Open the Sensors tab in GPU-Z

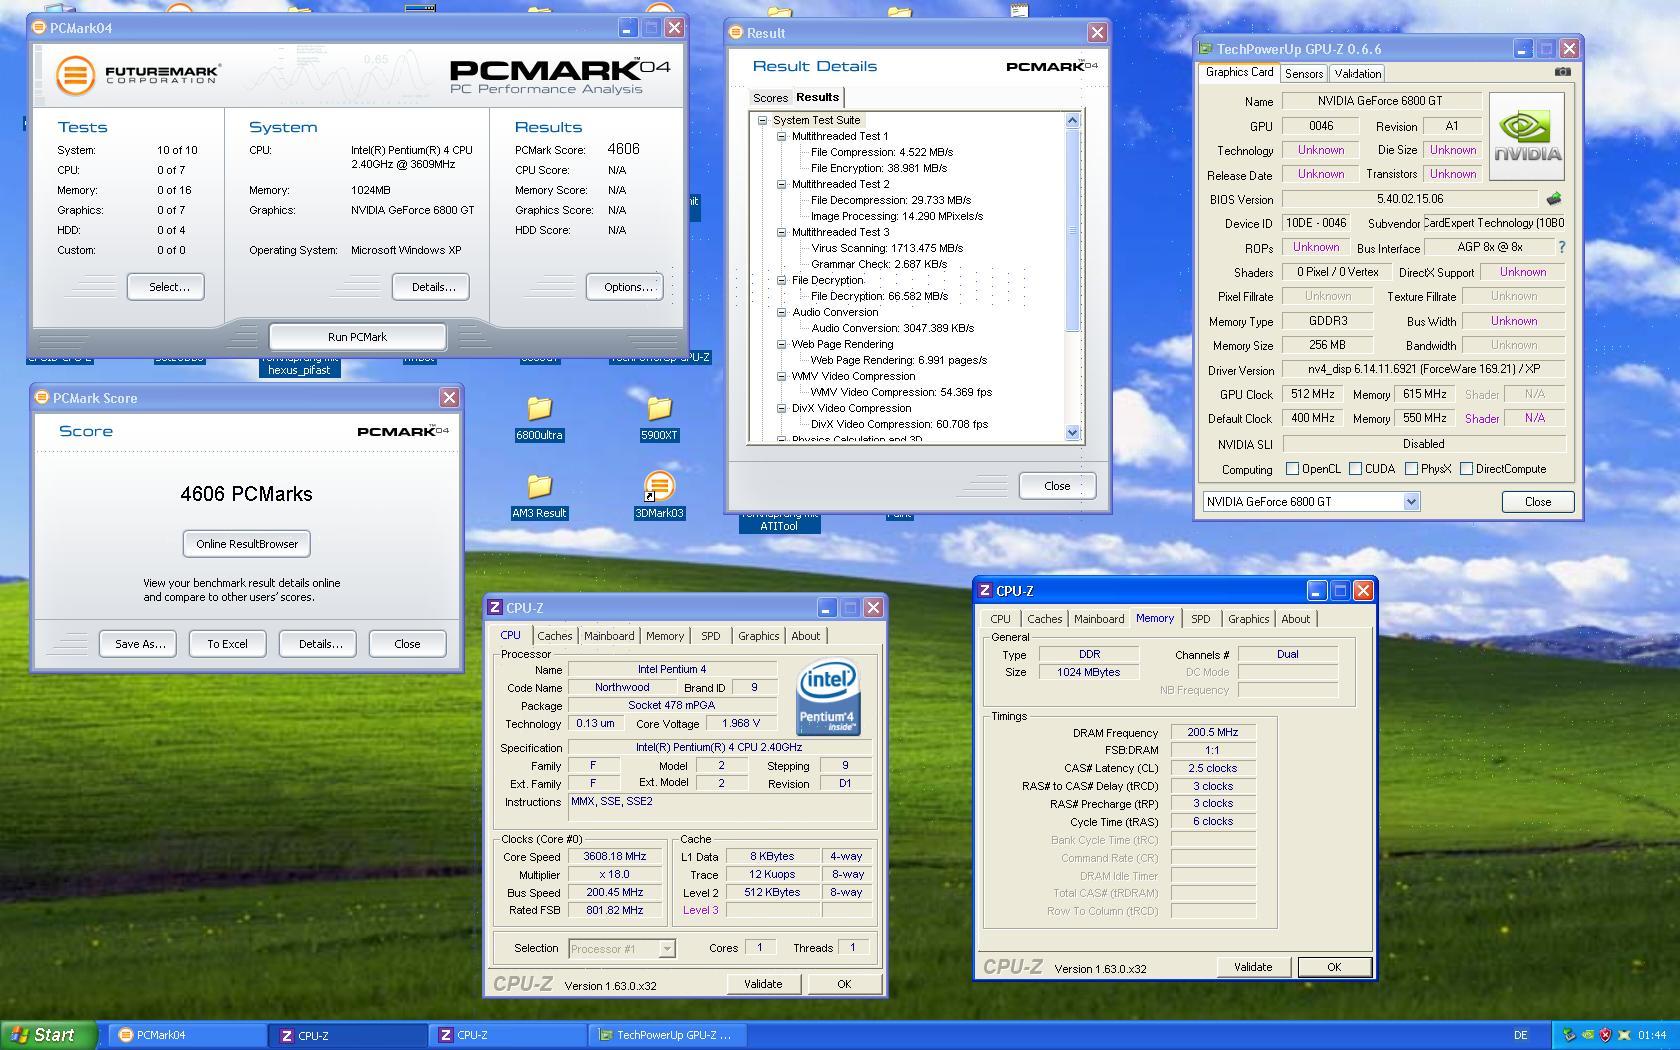tap(1304, 74)
